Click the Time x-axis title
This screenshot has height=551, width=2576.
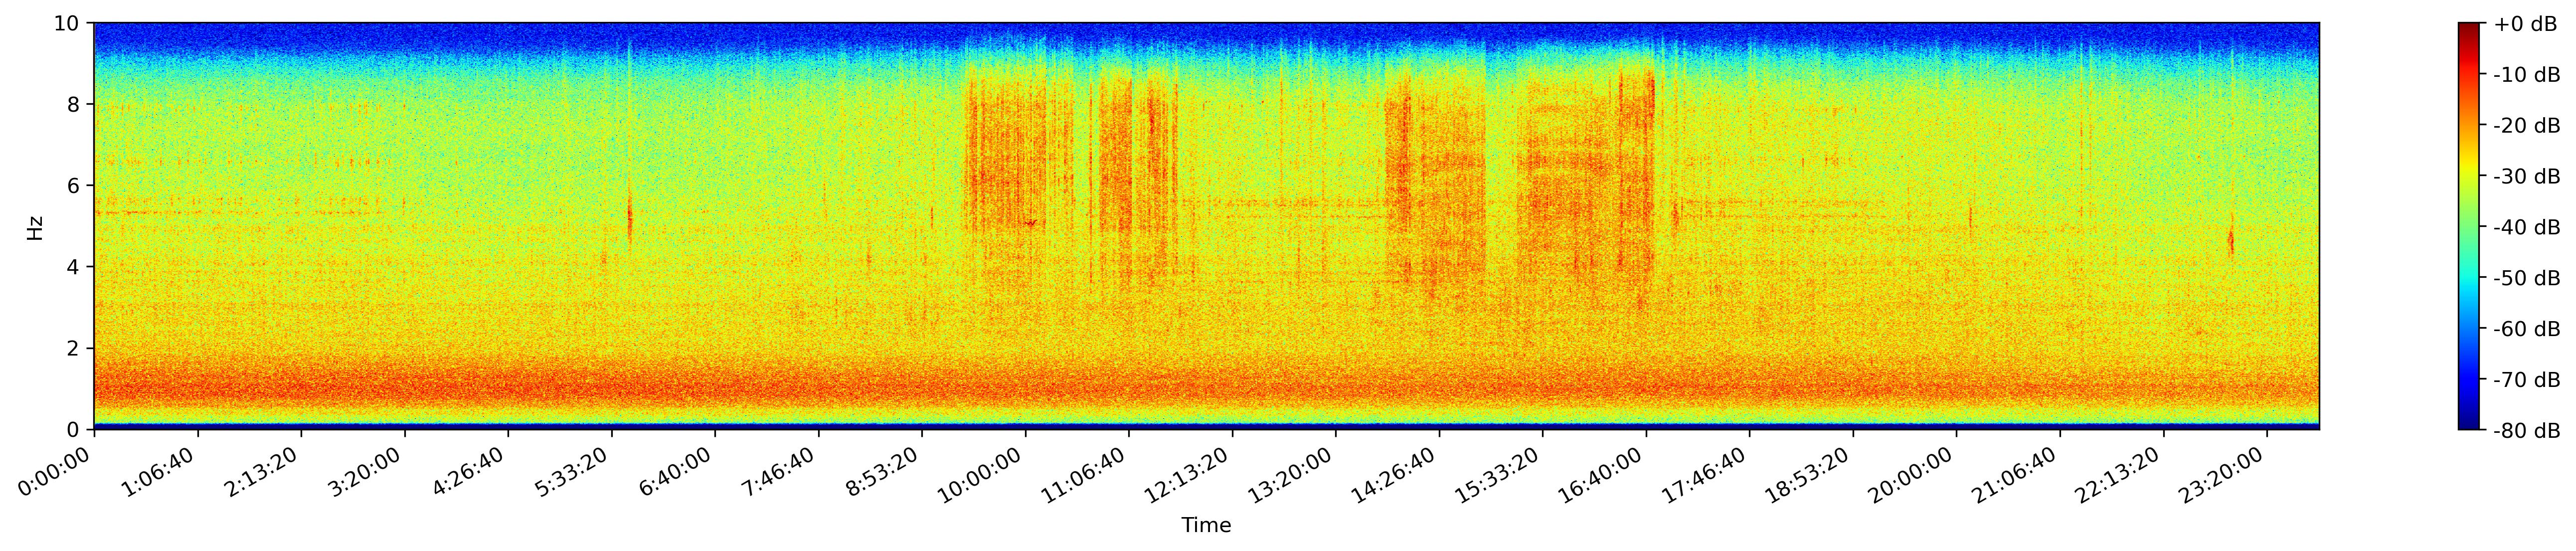point(1206,526)
